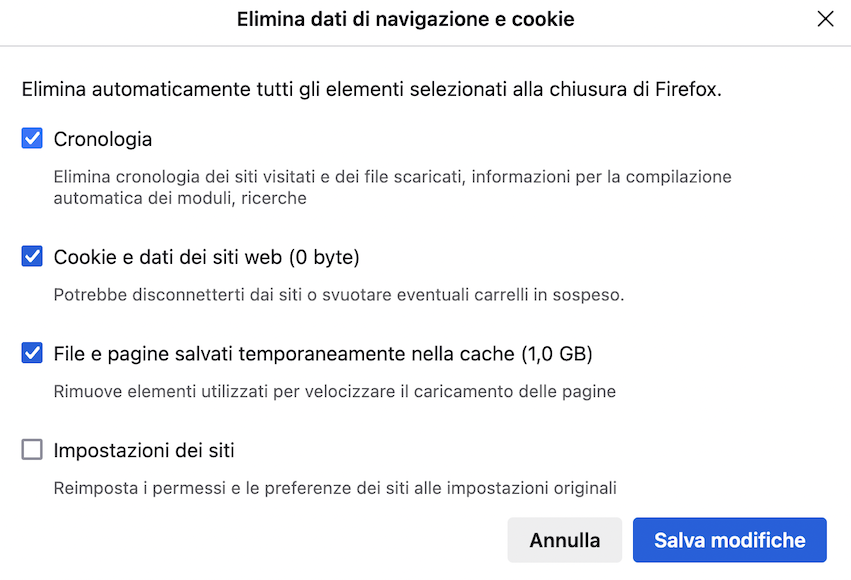Toggle the cookies deletion setting
The image size is (851, 580).
click(31, 256)
